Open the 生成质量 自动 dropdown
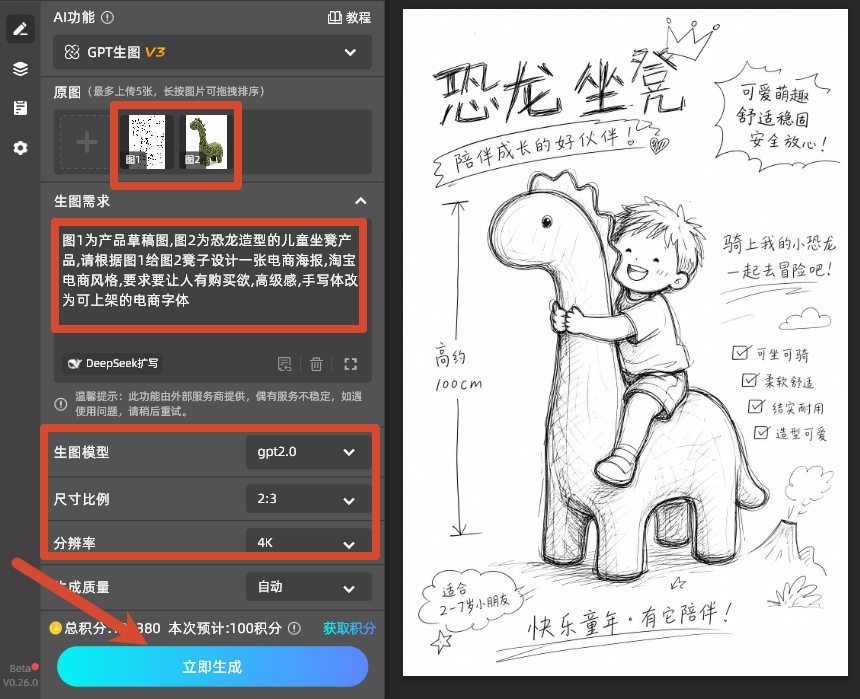This screenshot has width=860, height=699. tap(308, 587)
